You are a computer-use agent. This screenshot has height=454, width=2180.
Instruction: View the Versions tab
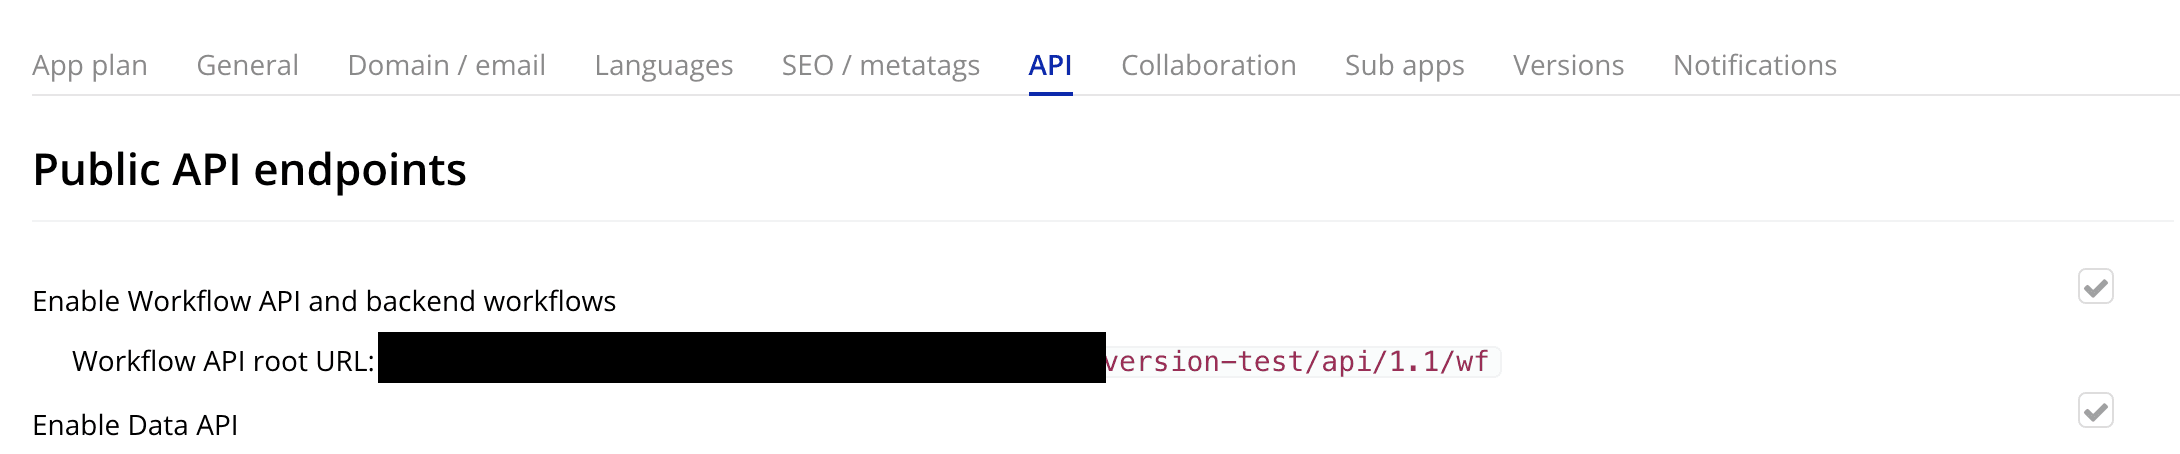click(1568, 66)
